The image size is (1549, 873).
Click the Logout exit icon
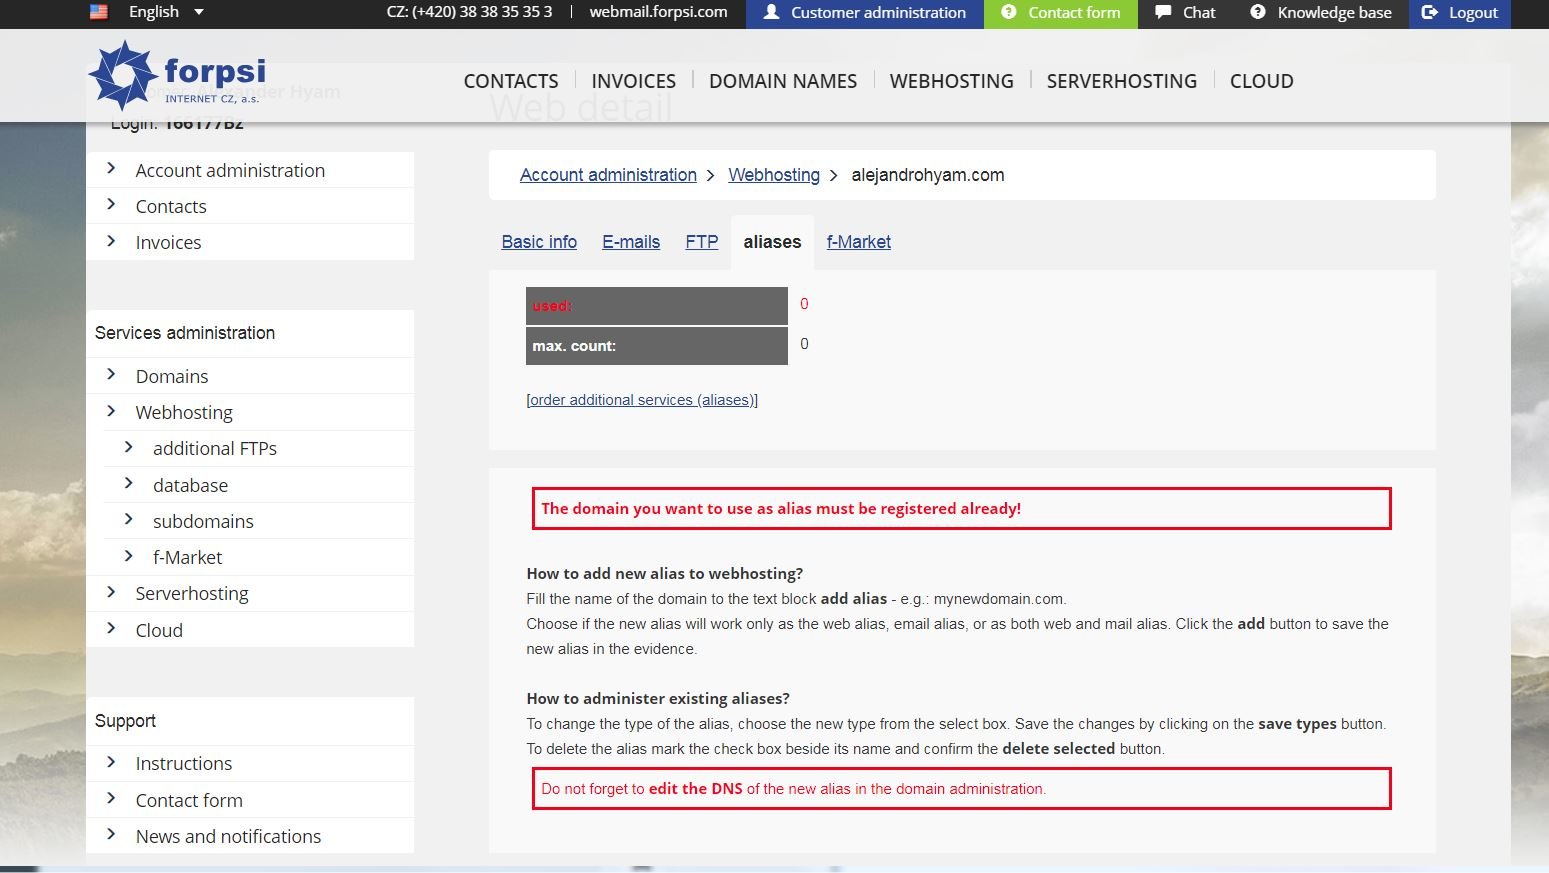pos(1429,12)
